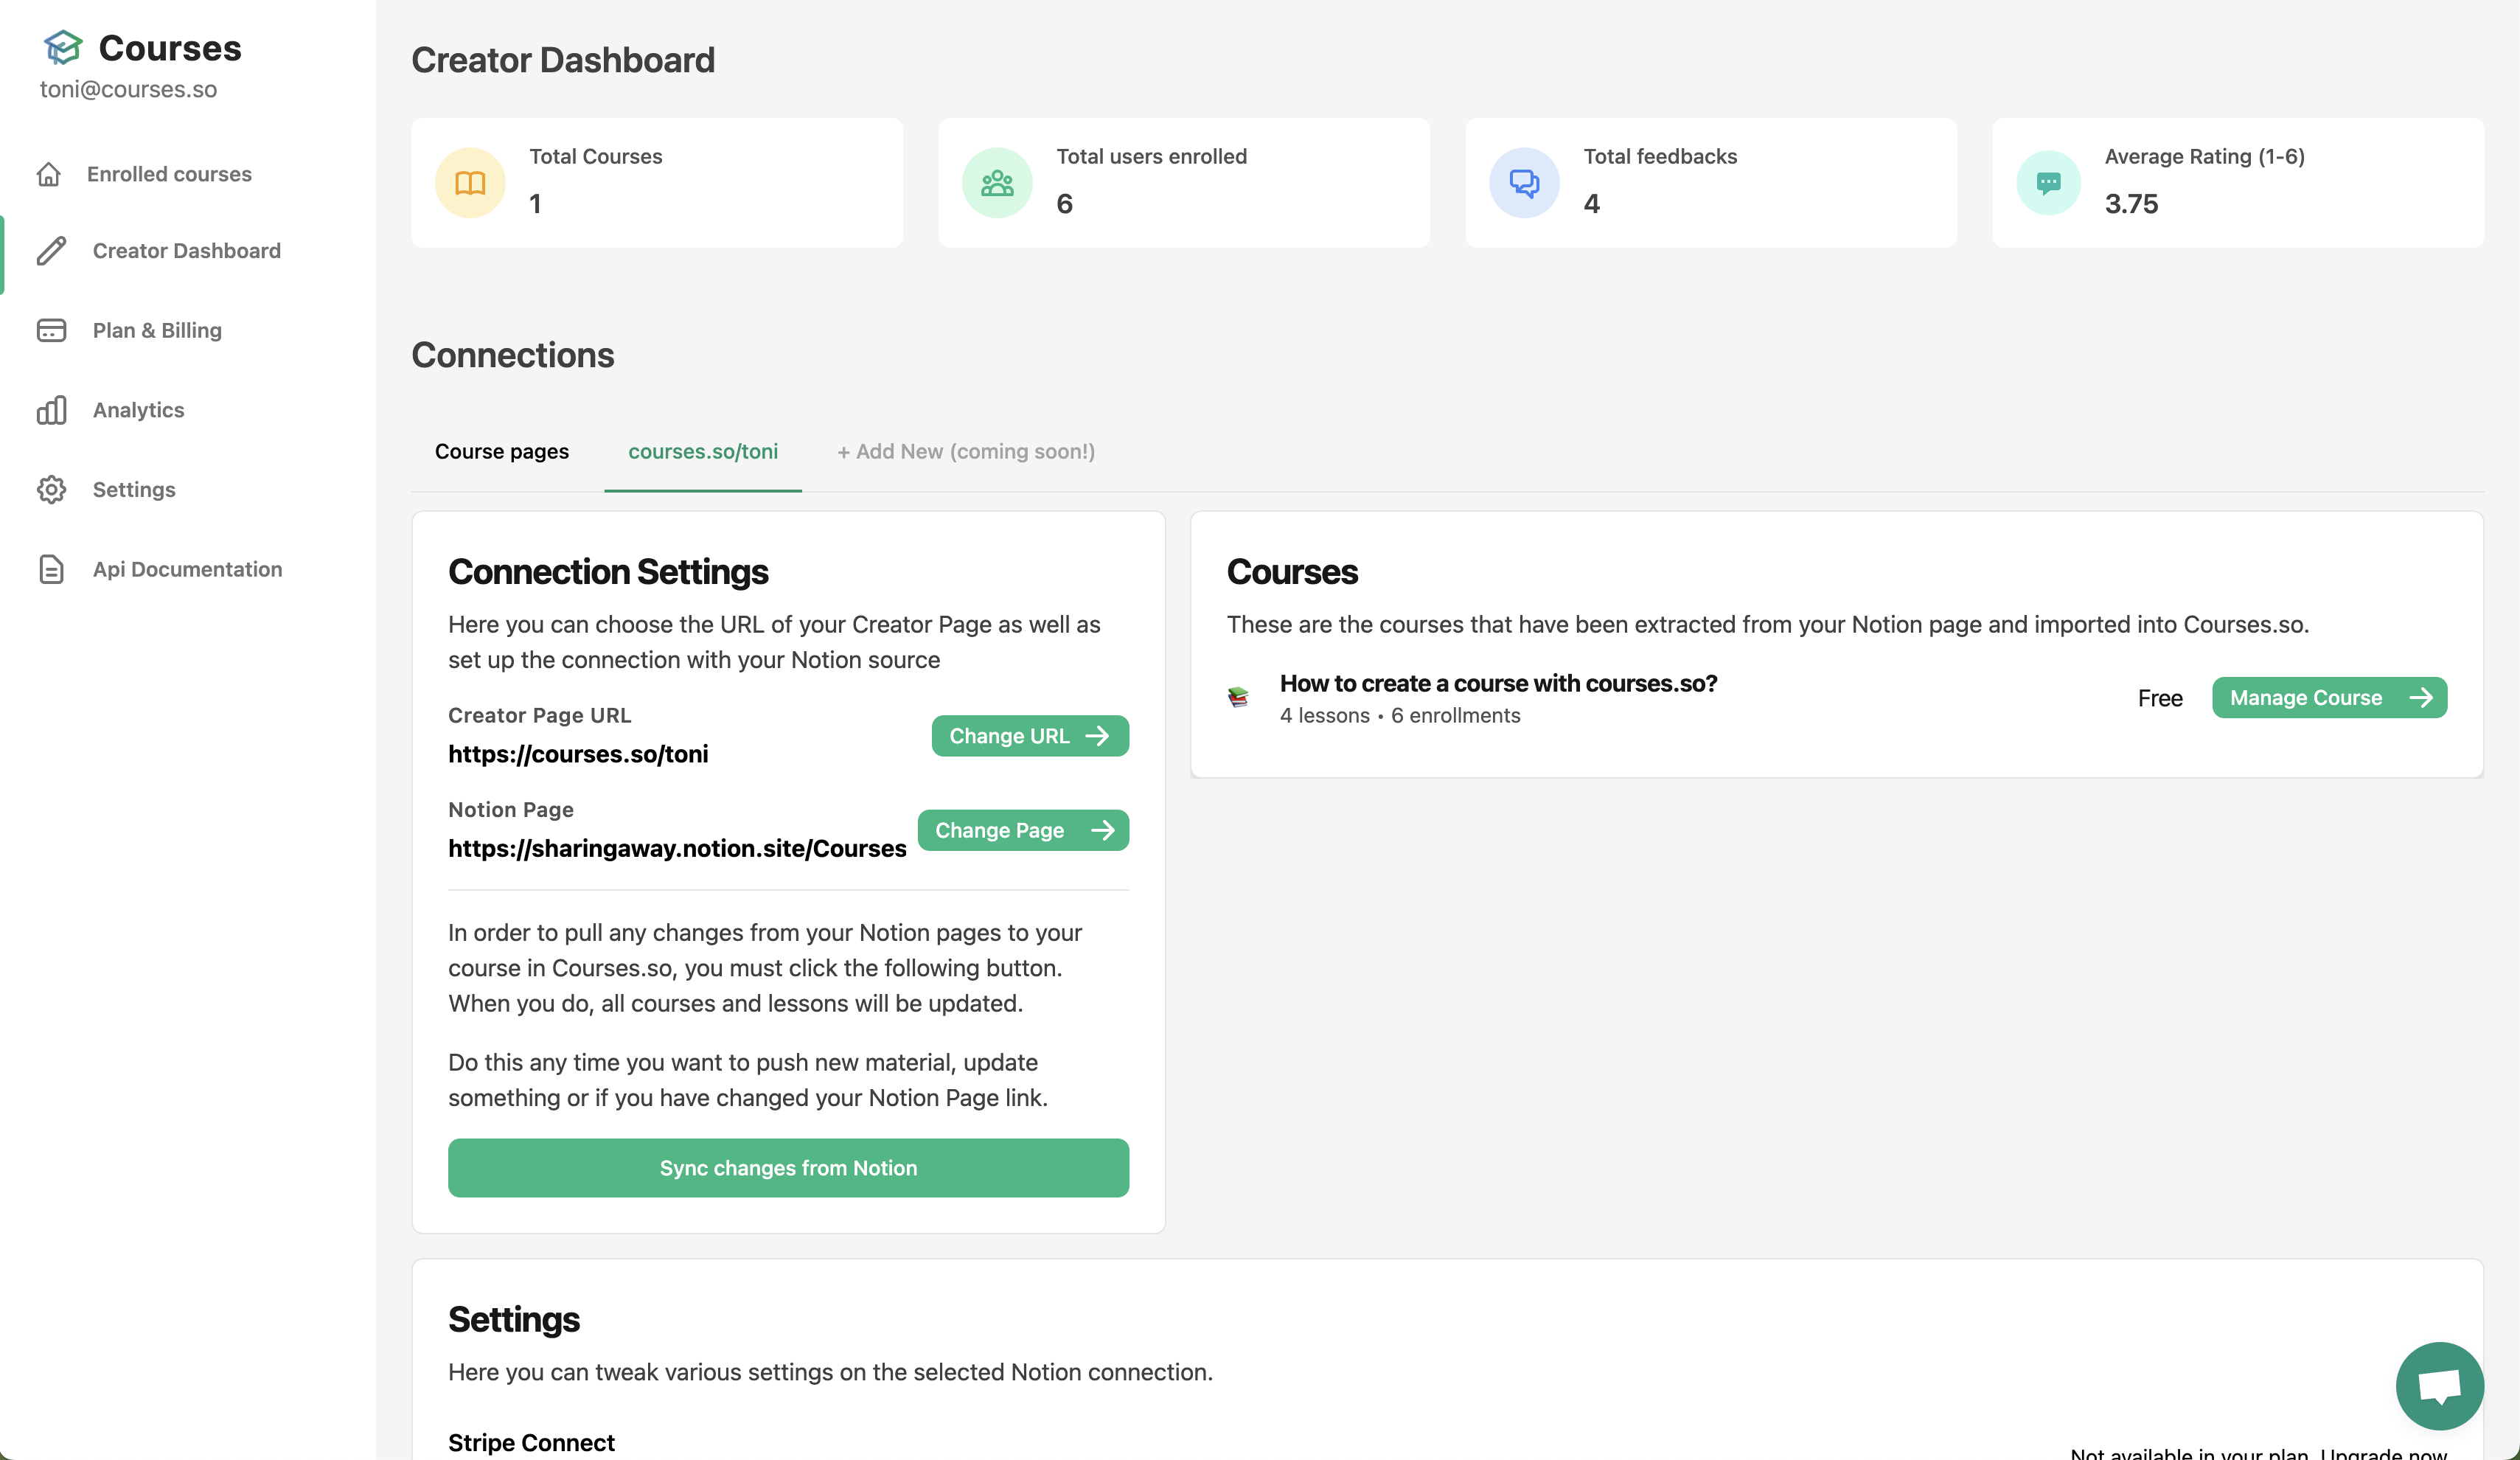Click the Add New coming soon tab
2520x1460 pixels.
965,451
